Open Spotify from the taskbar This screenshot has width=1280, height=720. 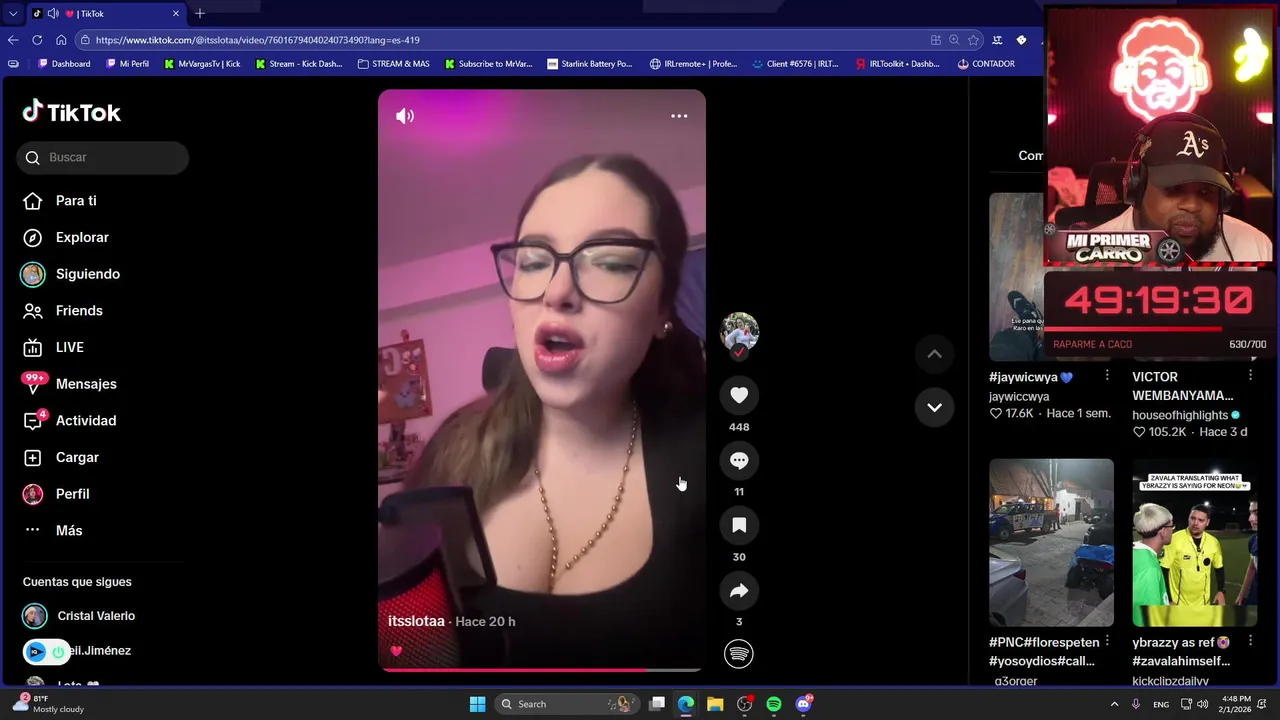(774, 704)
